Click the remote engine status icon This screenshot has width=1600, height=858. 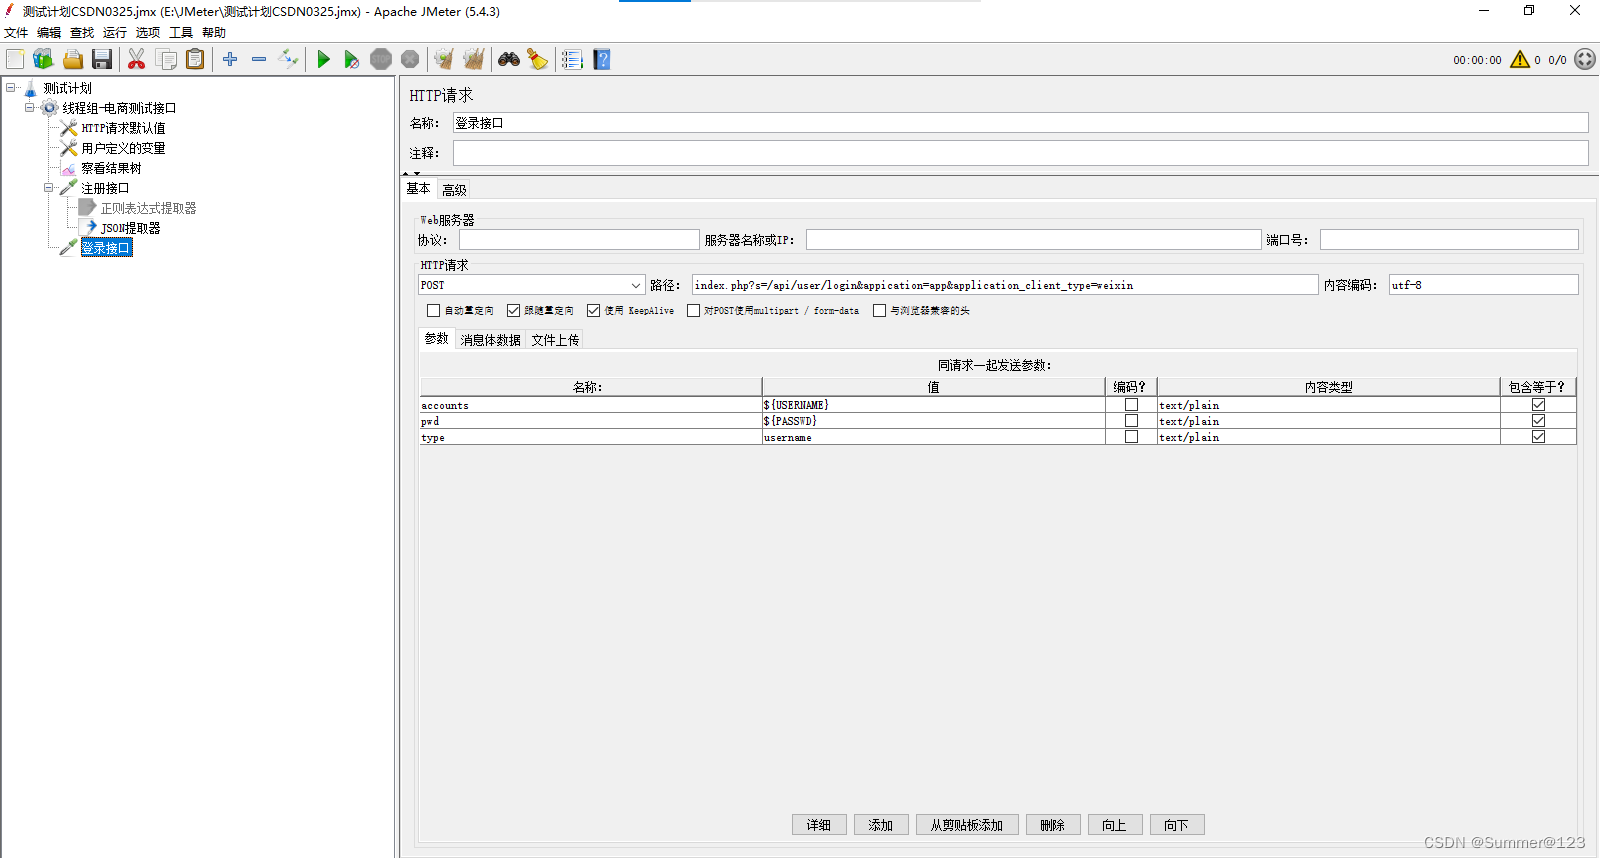point(1585,59)
